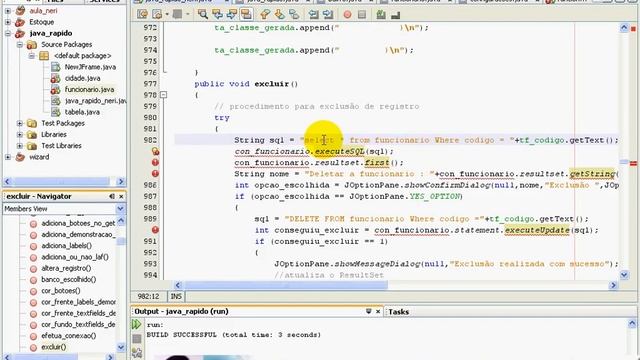This screenshot has width=640, height=360.
Task: Click Next Bookmark toolbar icon
Action: point(279,15)
